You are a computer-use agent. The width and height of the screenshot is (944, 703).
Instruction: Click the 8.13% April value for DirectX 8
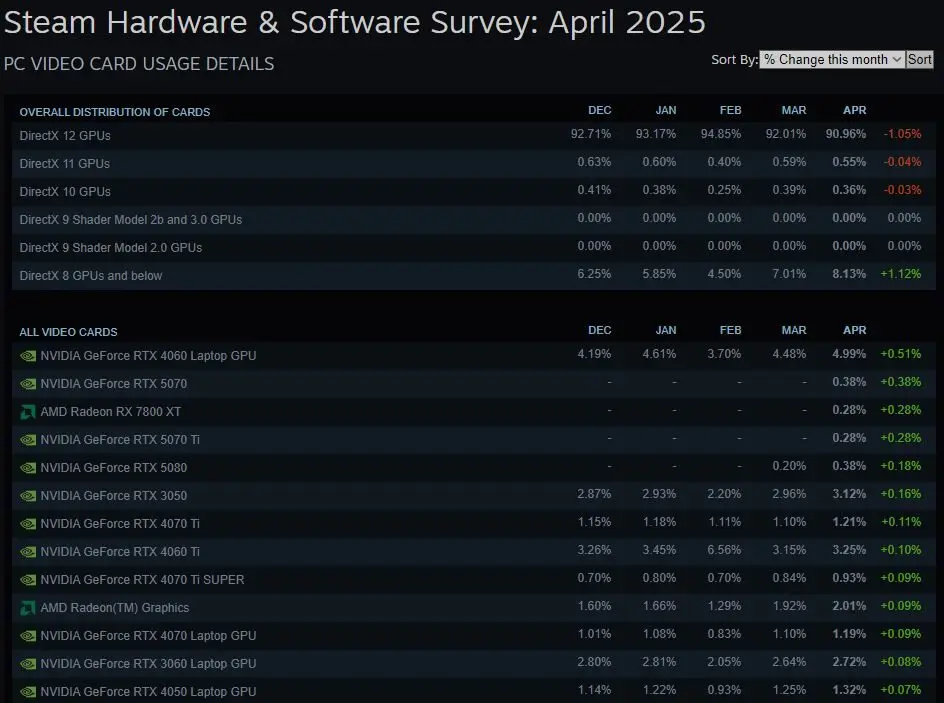point(849,274)
